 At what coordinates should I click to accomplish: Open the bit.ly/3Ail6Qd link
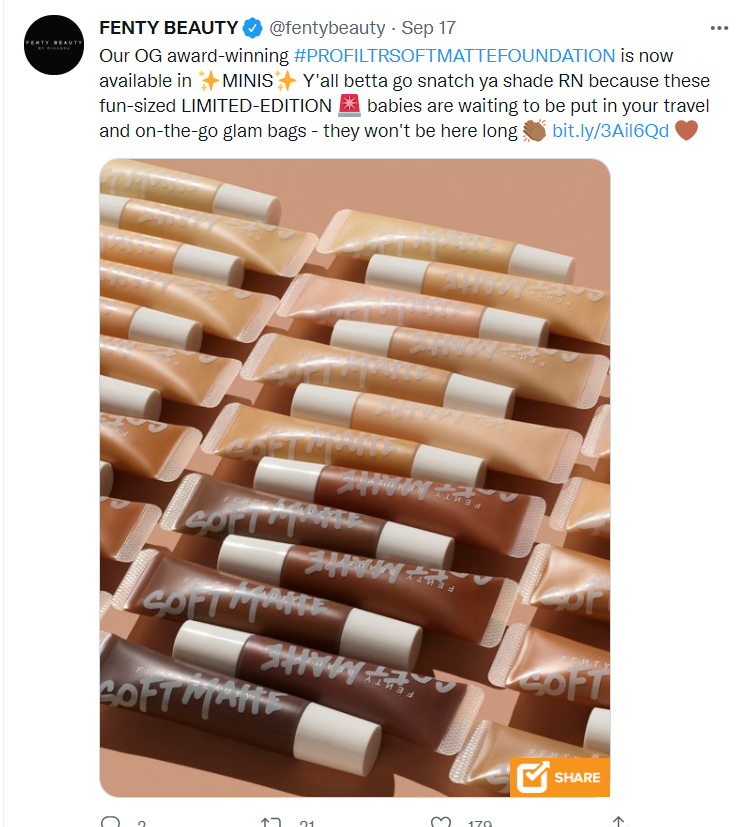[610, 130]
